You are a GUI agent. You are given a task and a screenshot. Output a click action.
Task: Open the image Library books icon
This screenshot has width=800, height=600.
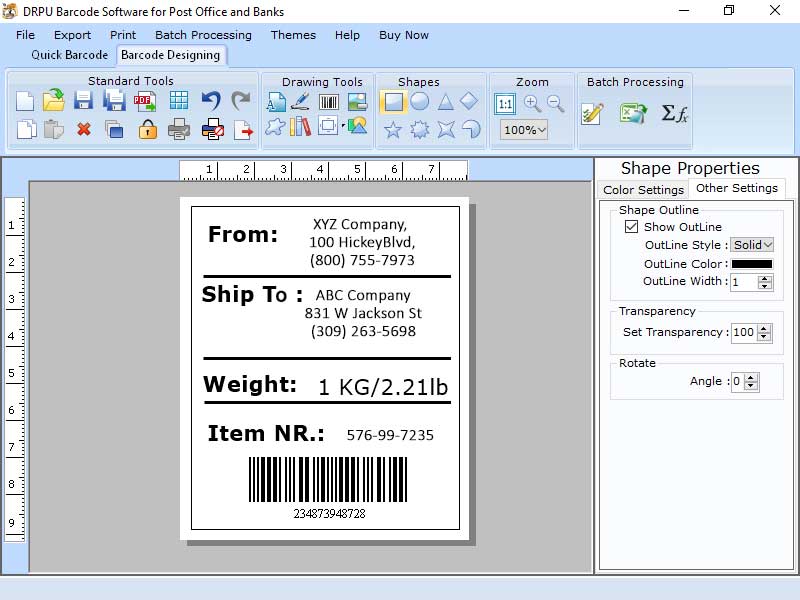click(300, 127)
